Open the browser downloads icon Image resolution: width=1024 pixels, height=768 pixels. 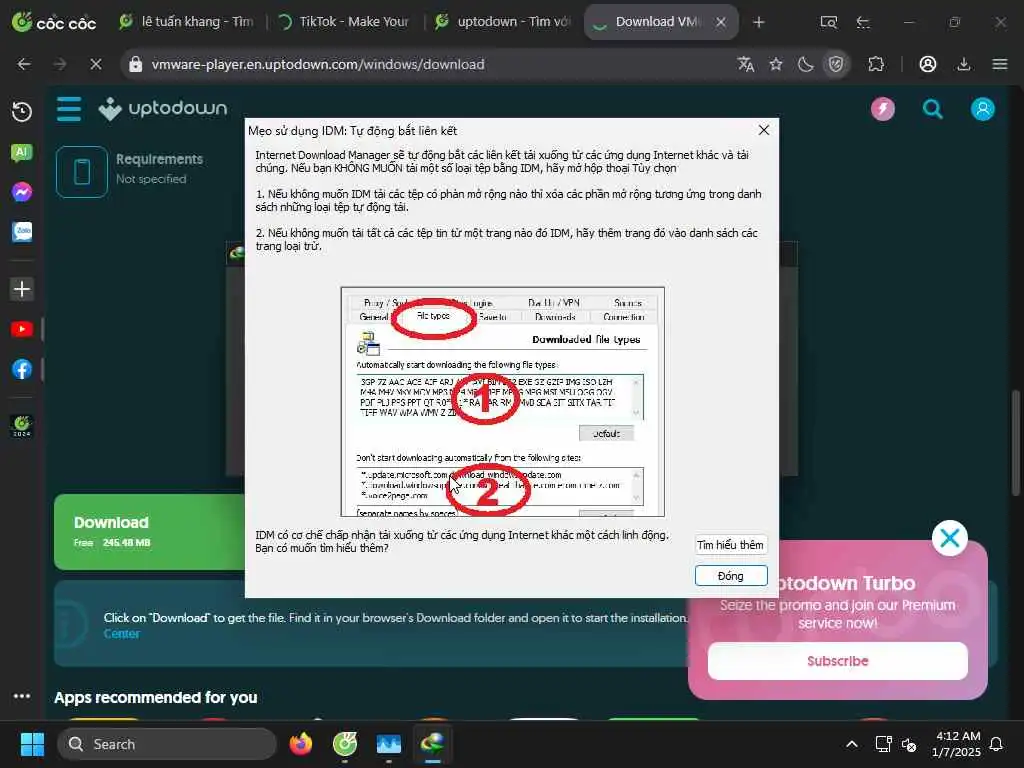pos(963,64)
